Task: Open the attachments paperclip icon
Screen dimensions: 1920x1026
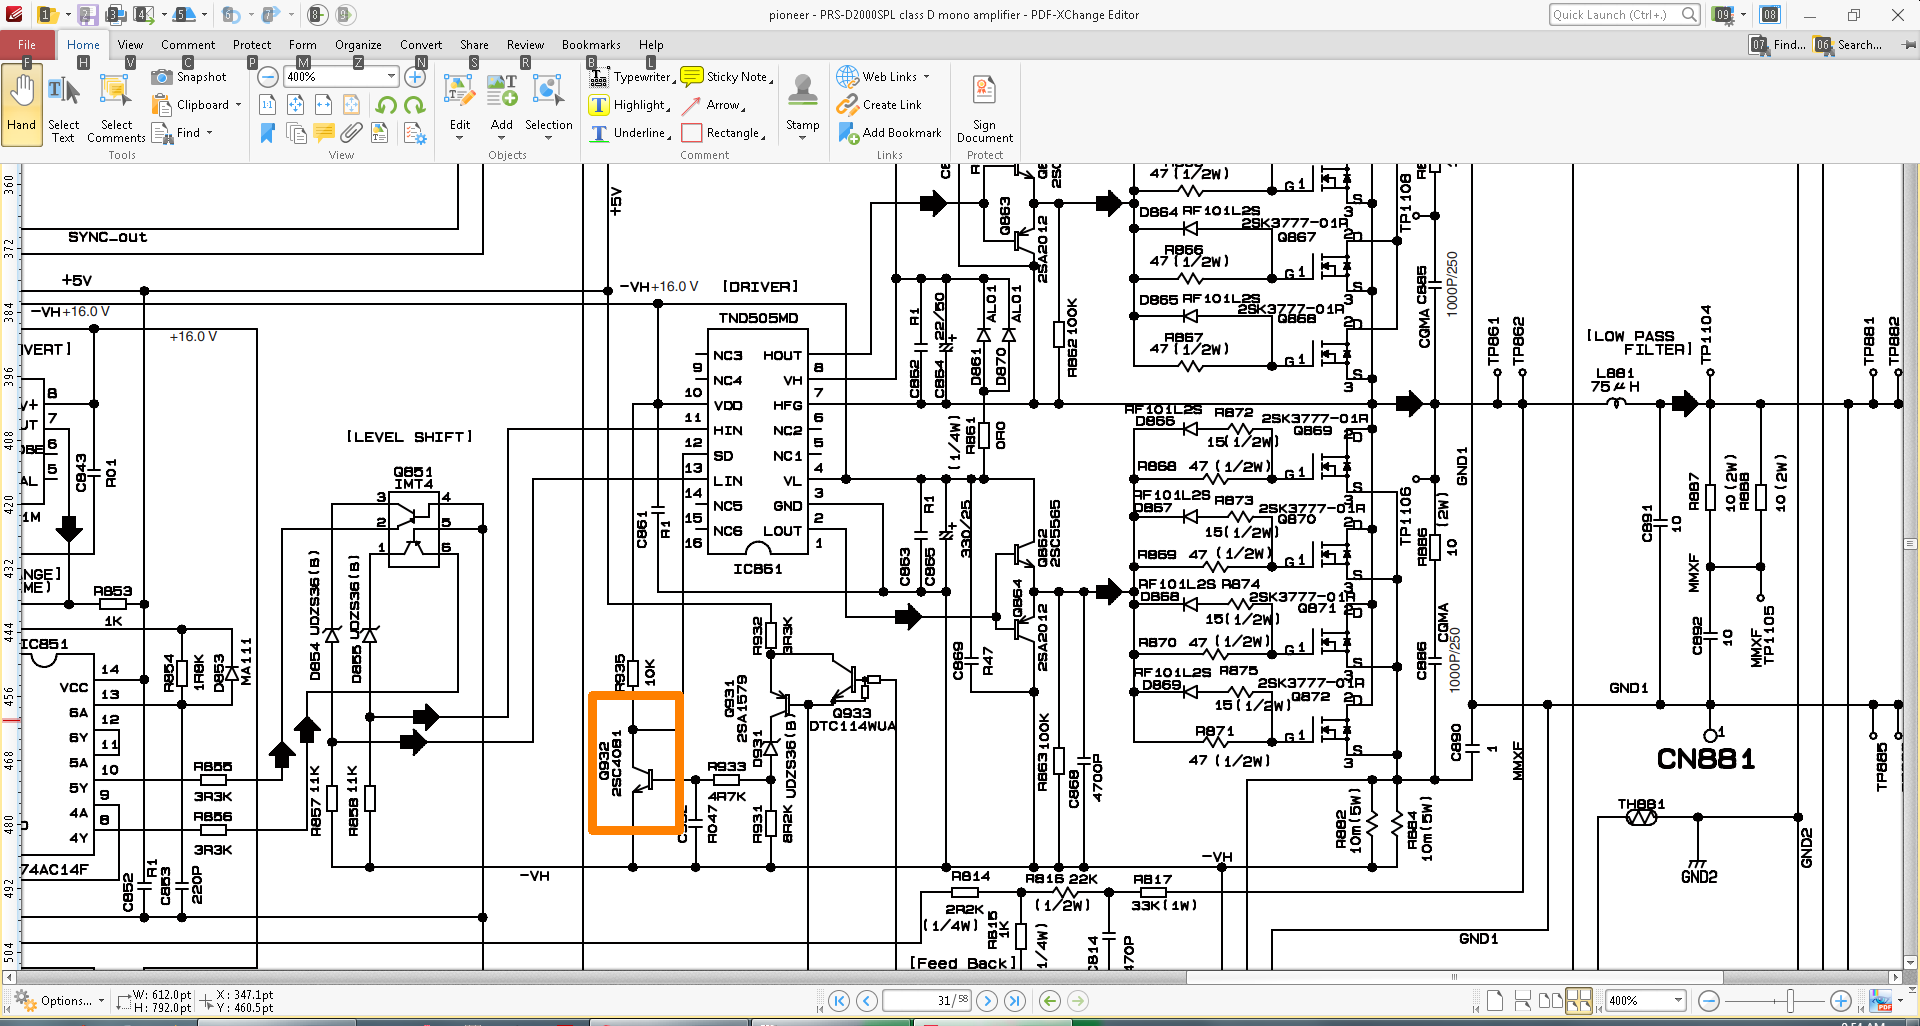Action: click(x=352, y=133)
